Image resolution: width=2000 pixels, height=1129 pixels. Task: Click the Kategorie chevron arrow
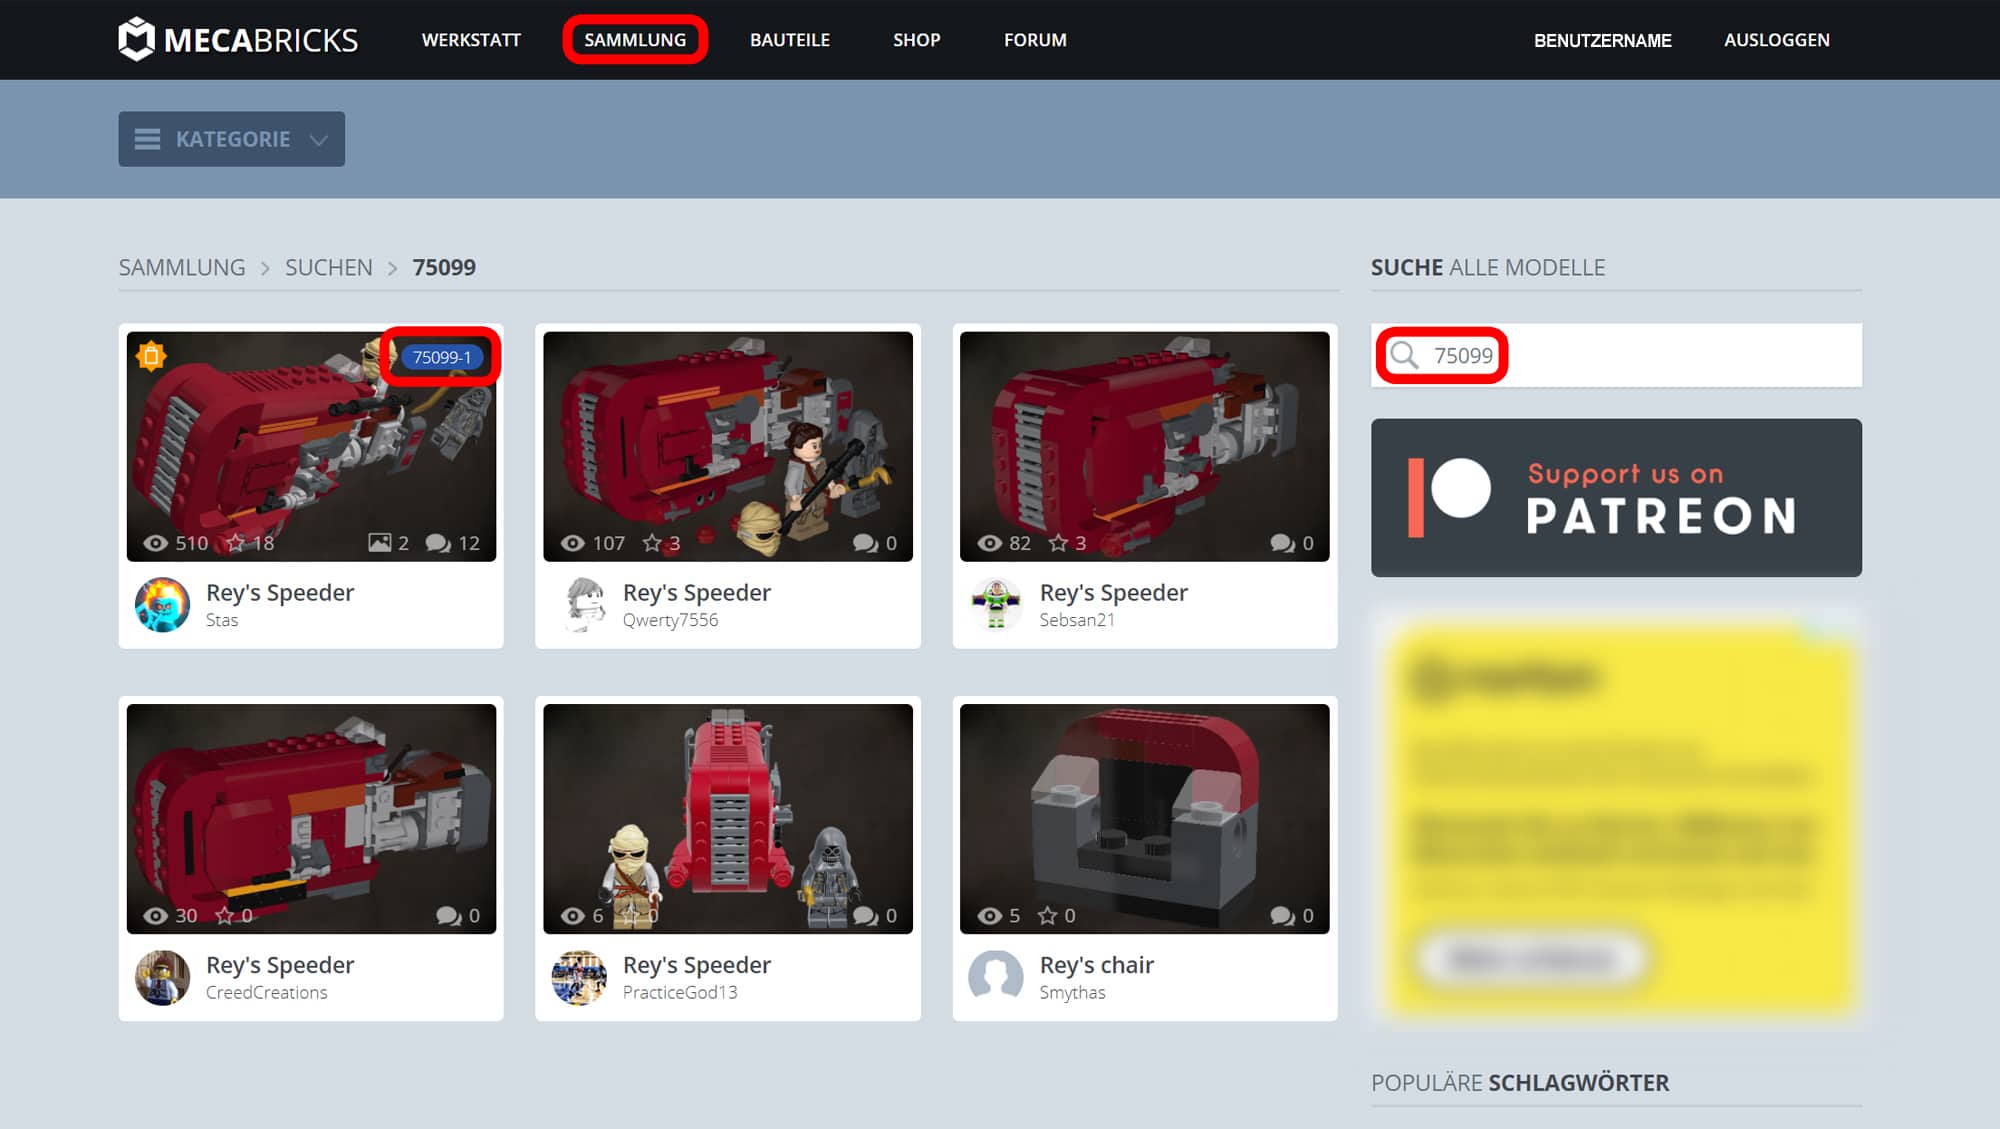pos(319,140)
